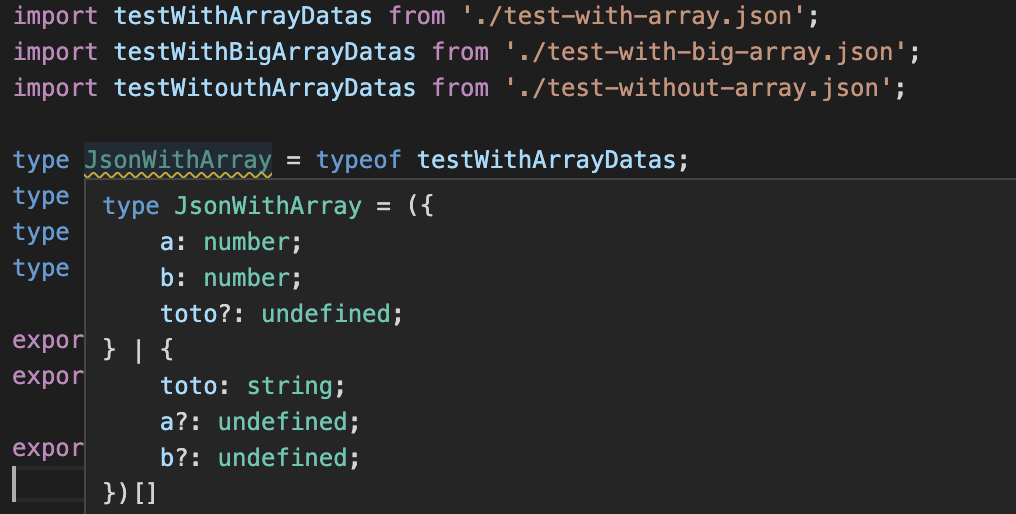Click testWithArrayDatas after typeof
1016x514 pixels.
coord(546,160)
